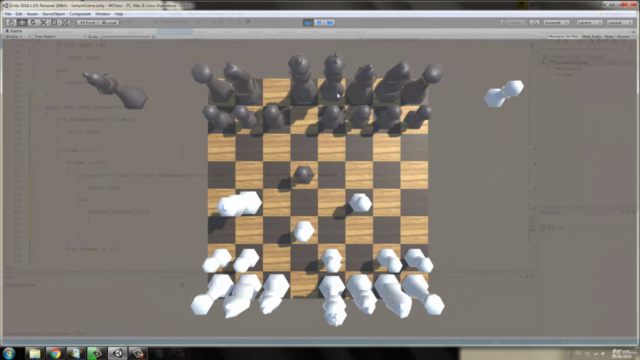Viewport: 640px width, 360px height.
Task: Open the Account dropdown
Action: (556, 22)
